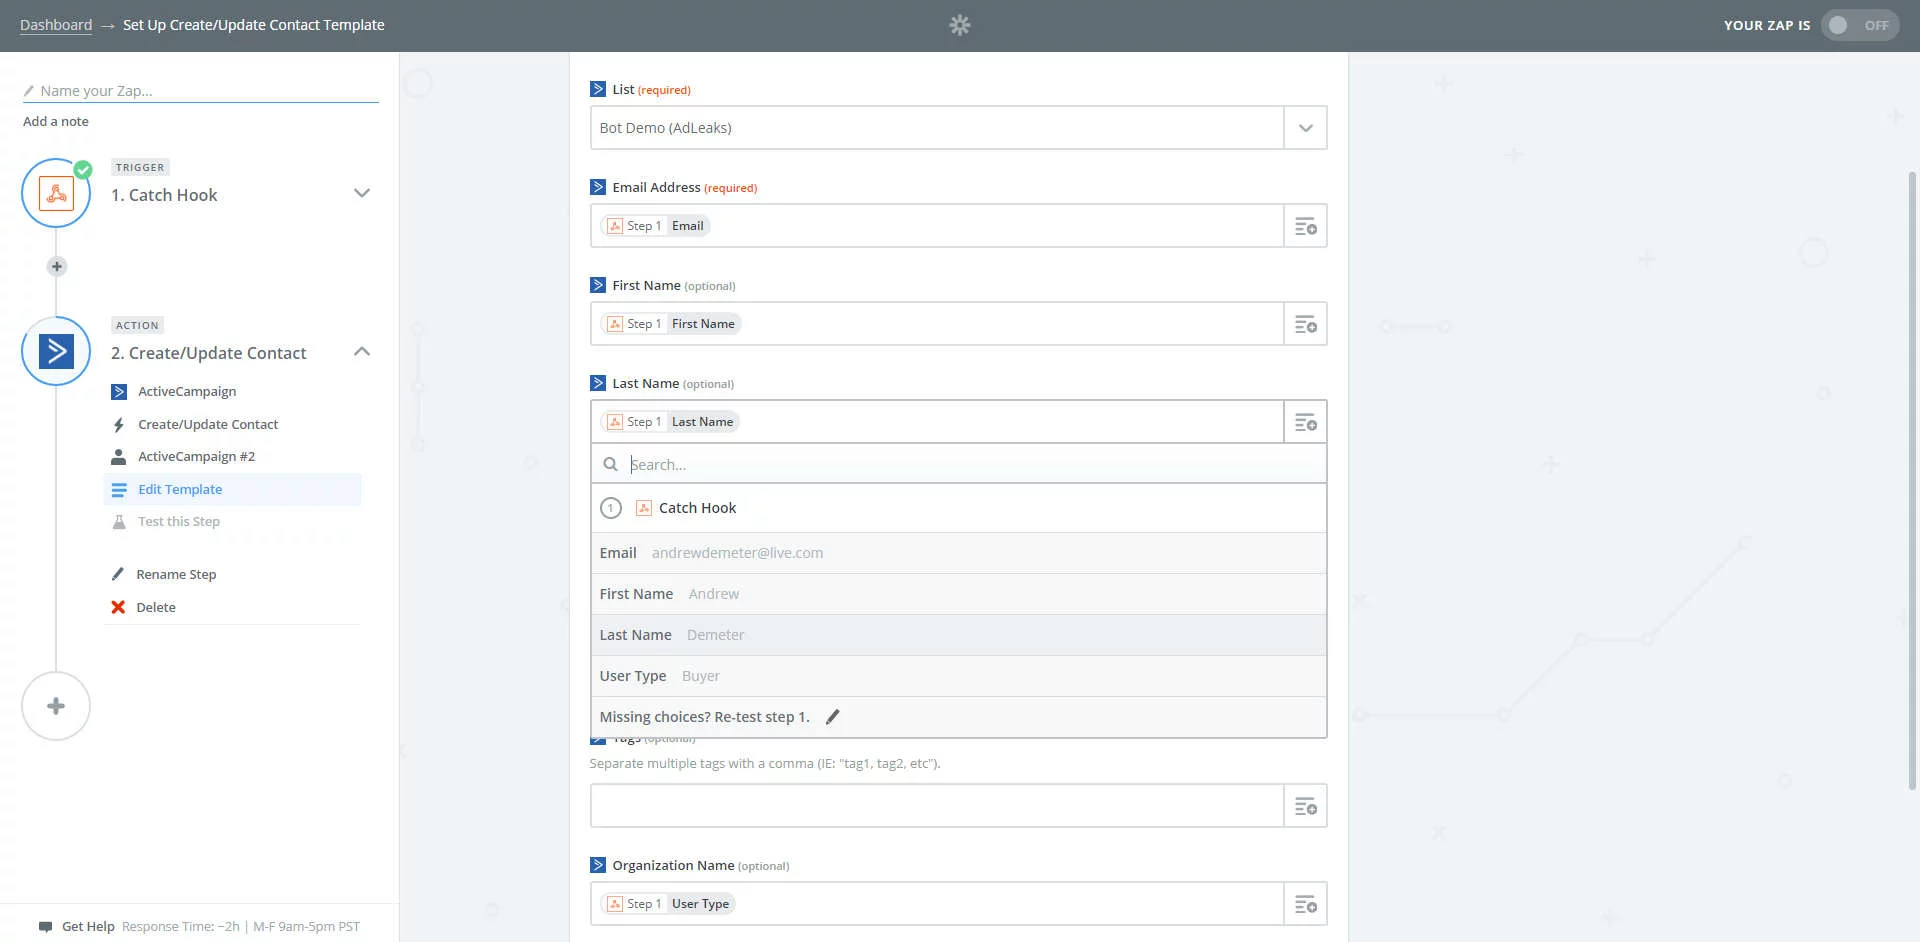Toggle the Your Zap Is on/off switch
The image size is (1920, 942).
pos(1859,25)
